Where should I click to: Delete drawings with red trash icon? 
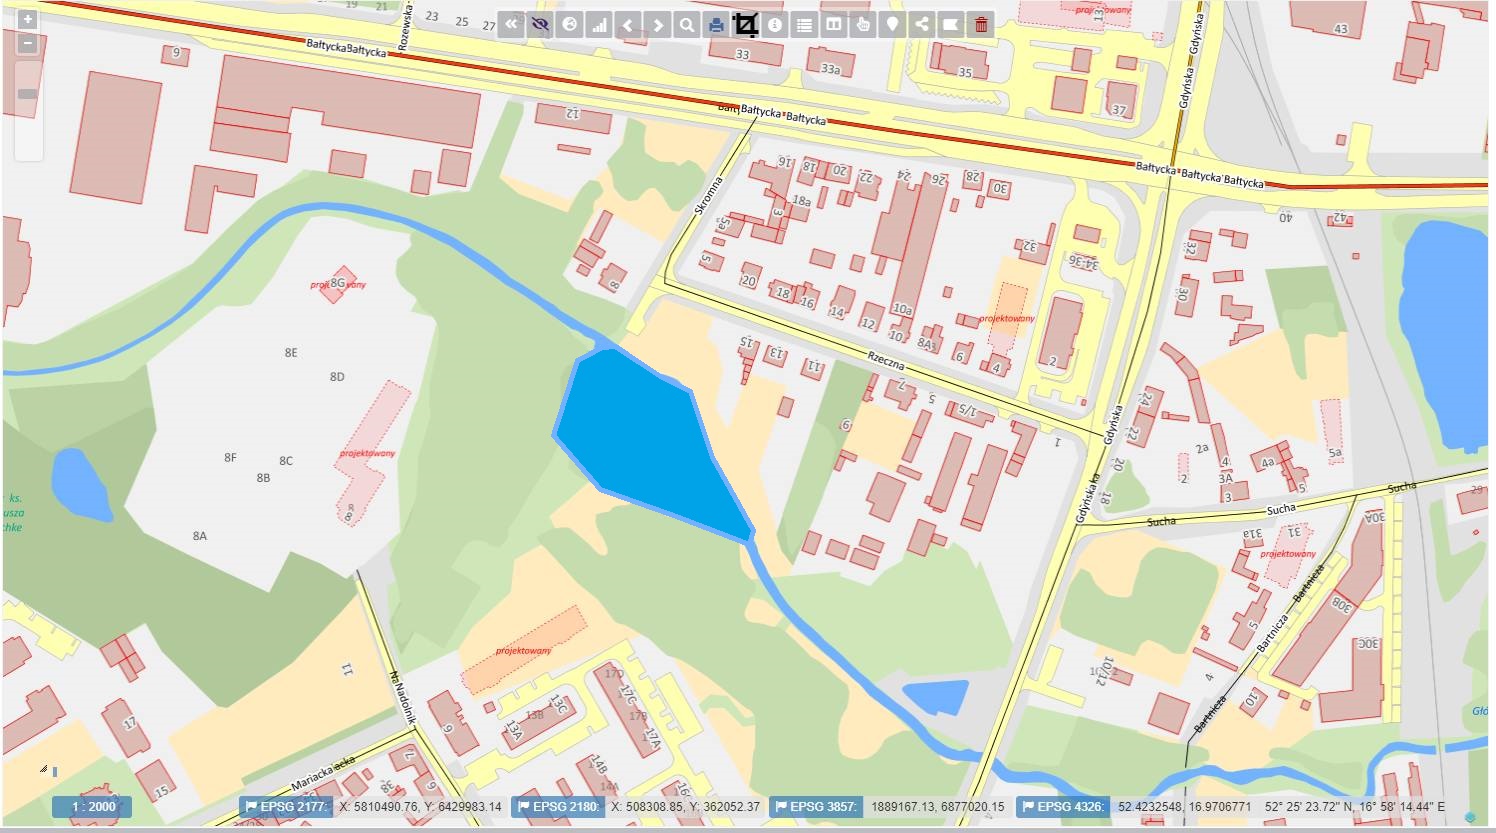click(981, 25)
